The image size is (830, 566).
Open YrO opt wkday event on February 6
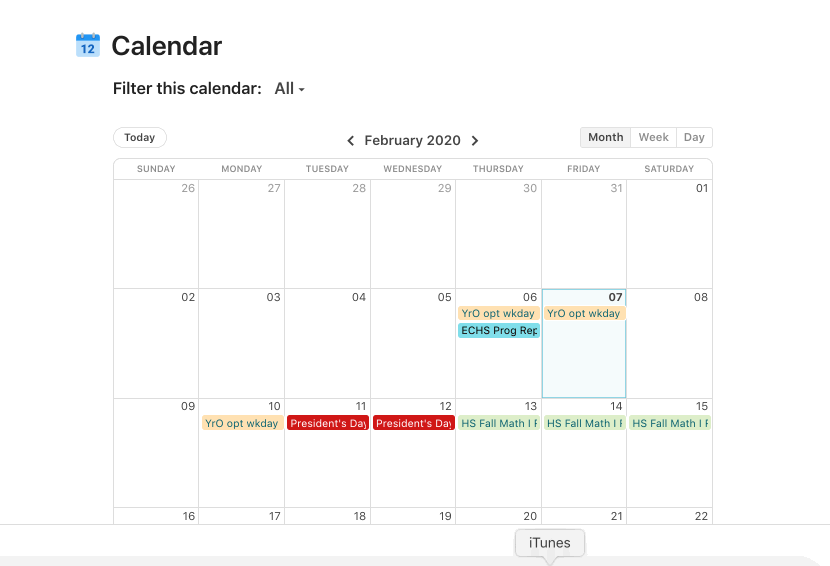point(499,313)
